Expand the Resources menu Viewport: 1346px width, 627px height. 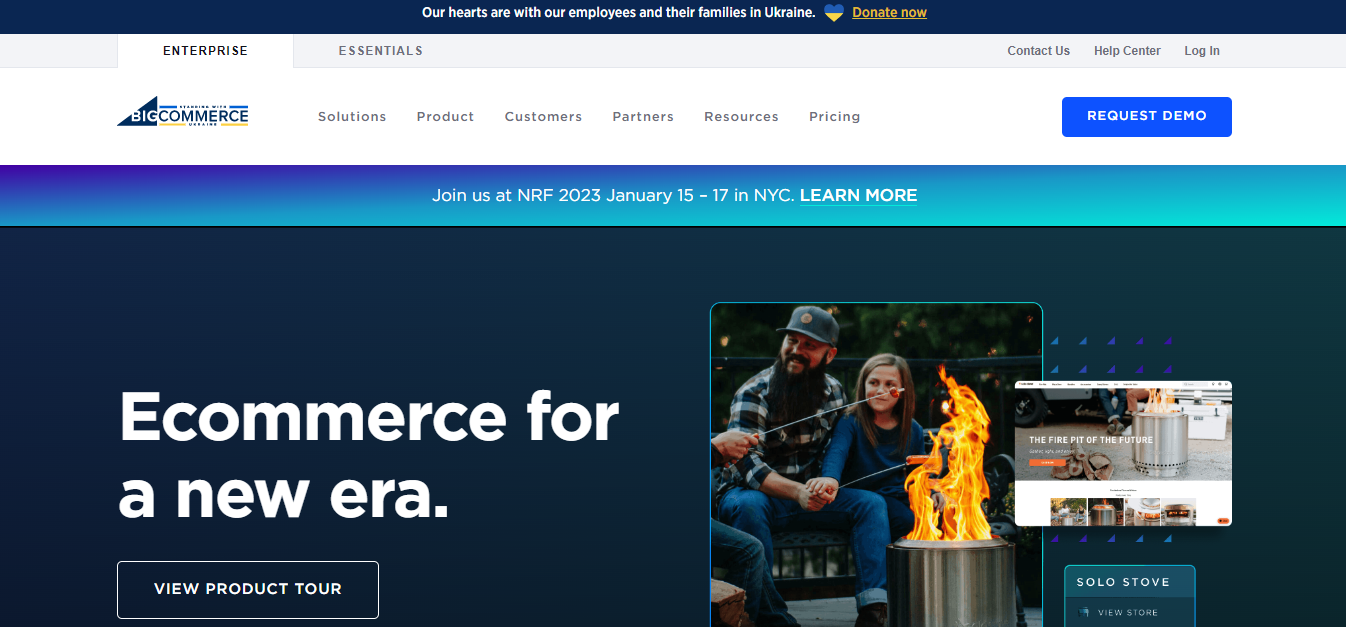click(741, 117)
